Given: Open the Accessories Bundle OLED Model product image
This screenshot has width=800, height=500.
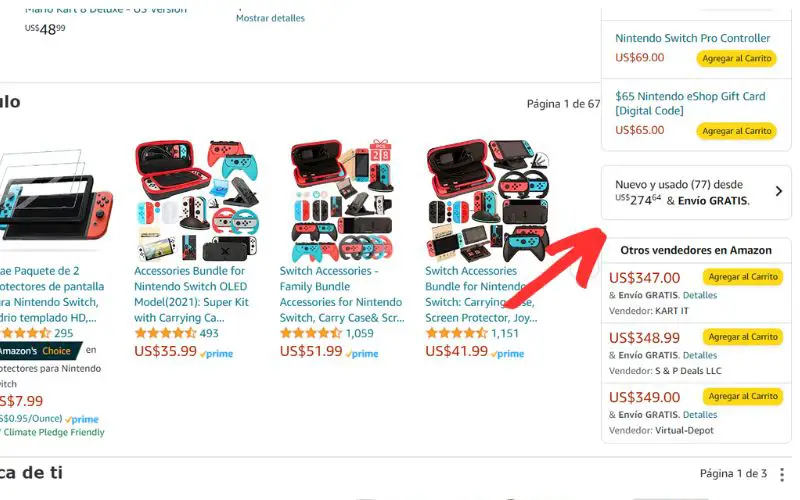Looking at the screenshot, I should click(x=196, y=200).
